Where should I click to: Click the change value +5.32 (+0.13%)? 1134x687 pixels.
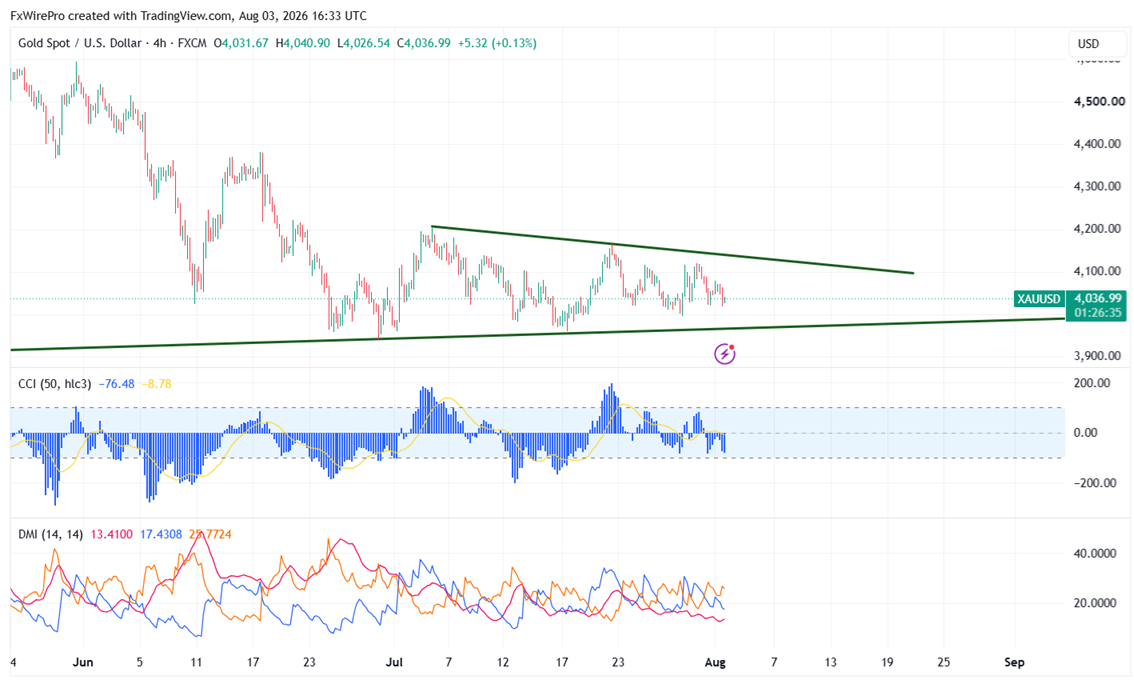pos(498,43)
